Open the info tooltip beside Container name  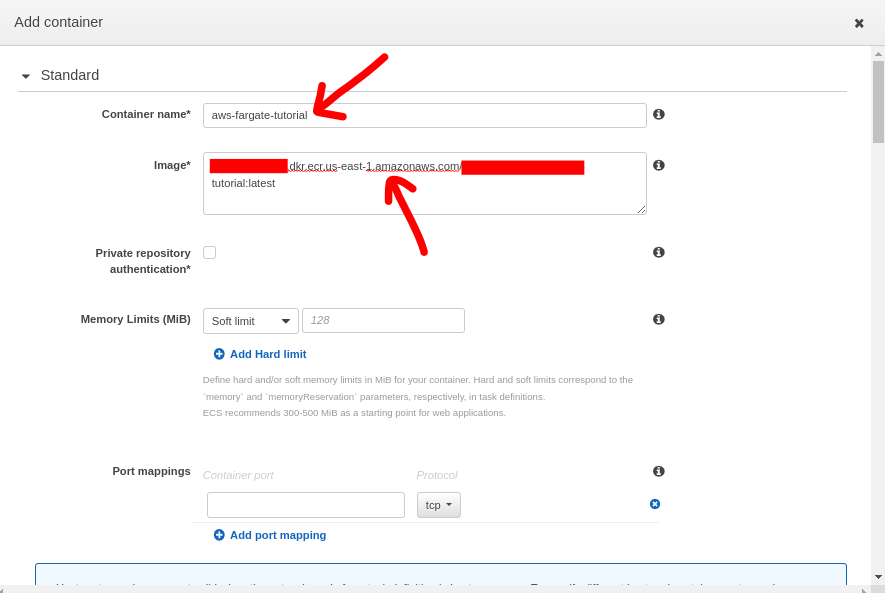click(658, 114)
